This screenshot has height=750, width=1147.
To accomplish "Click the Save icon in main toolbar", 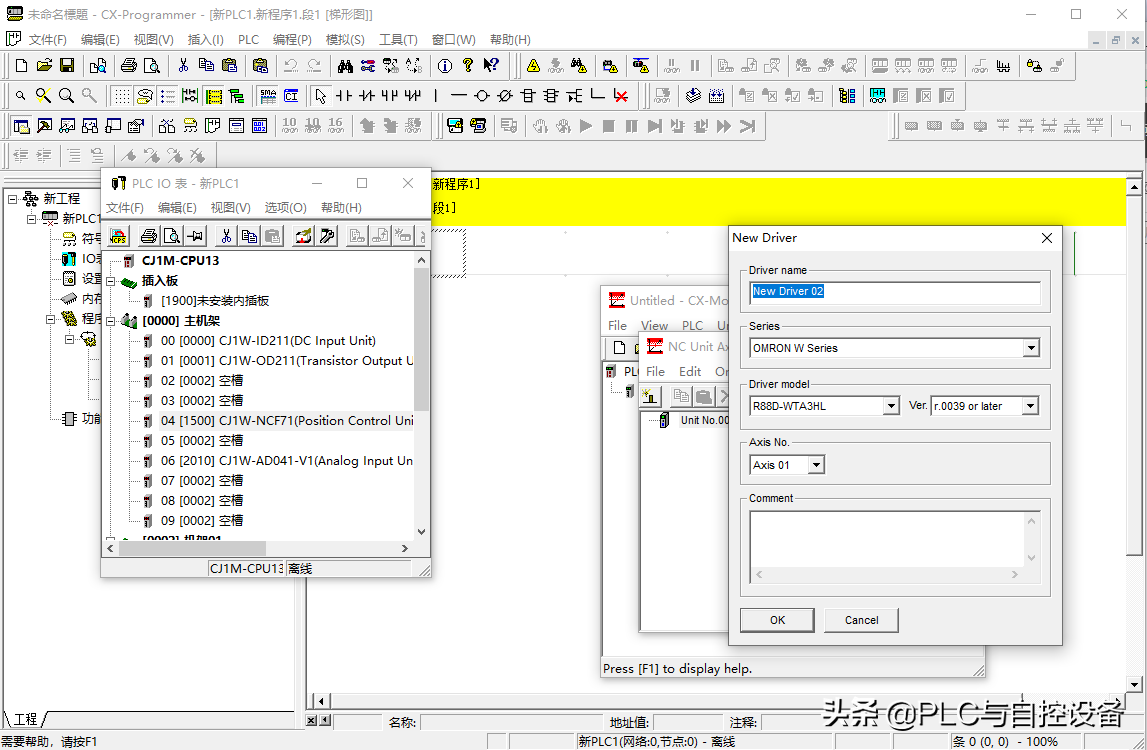I will click(67, 66).
